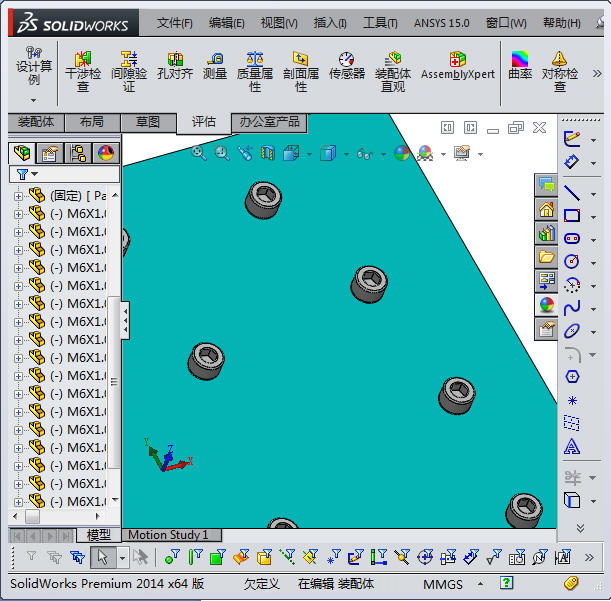The height and width of the screenshot is (601, 611).
Task: Click the appearance color sphere in view toolbar
Action: (x=402, y=153)
